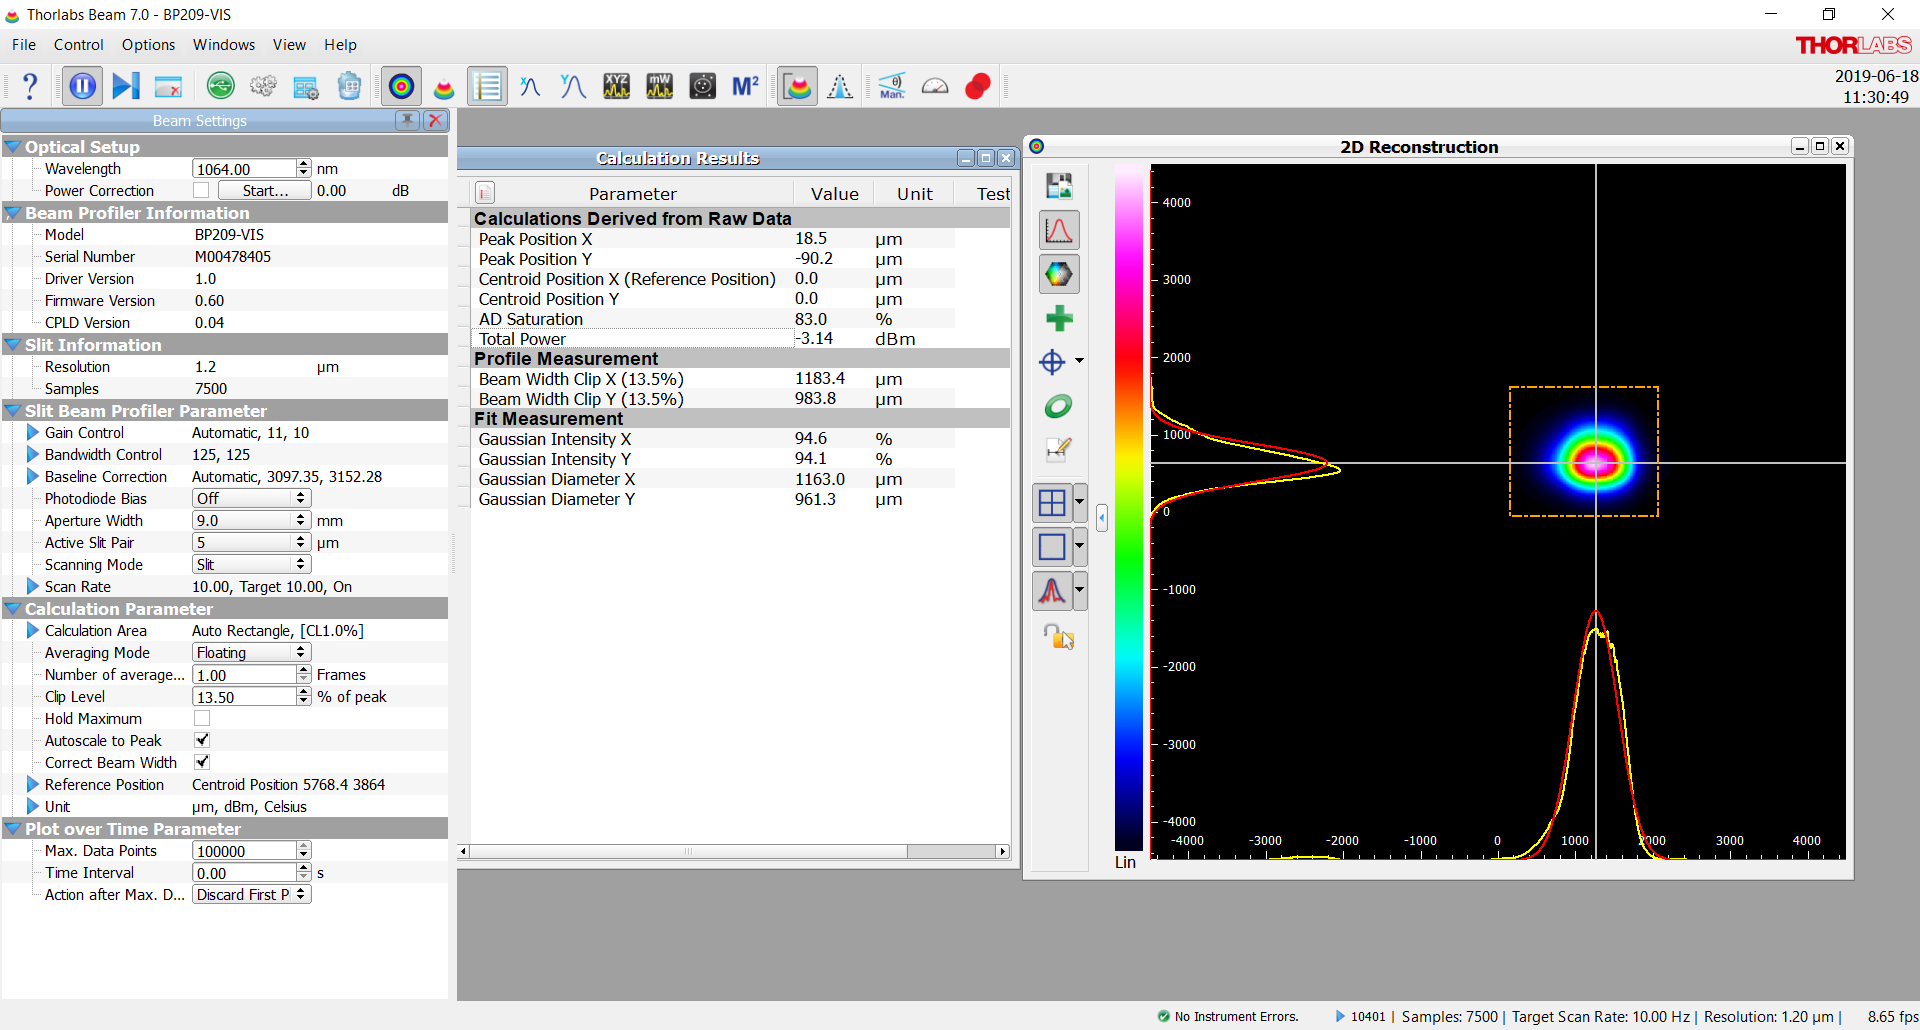This screenshot has height=1030, width=1920.
Task: Click the Parameter column header
Action: click(633, 194)
